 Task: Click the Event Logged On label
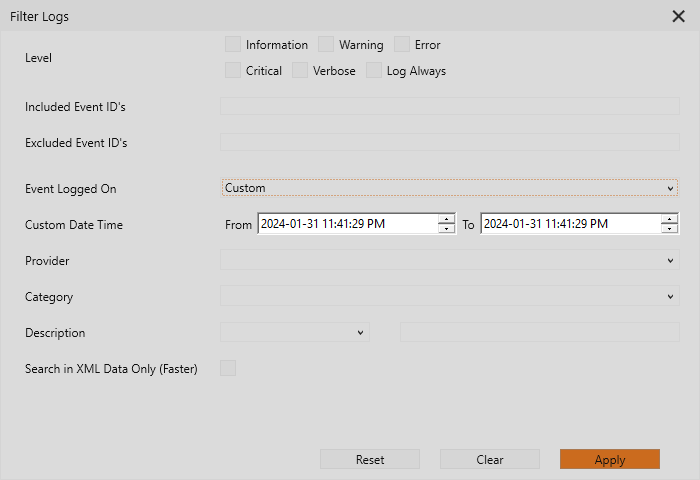(71, 189)
